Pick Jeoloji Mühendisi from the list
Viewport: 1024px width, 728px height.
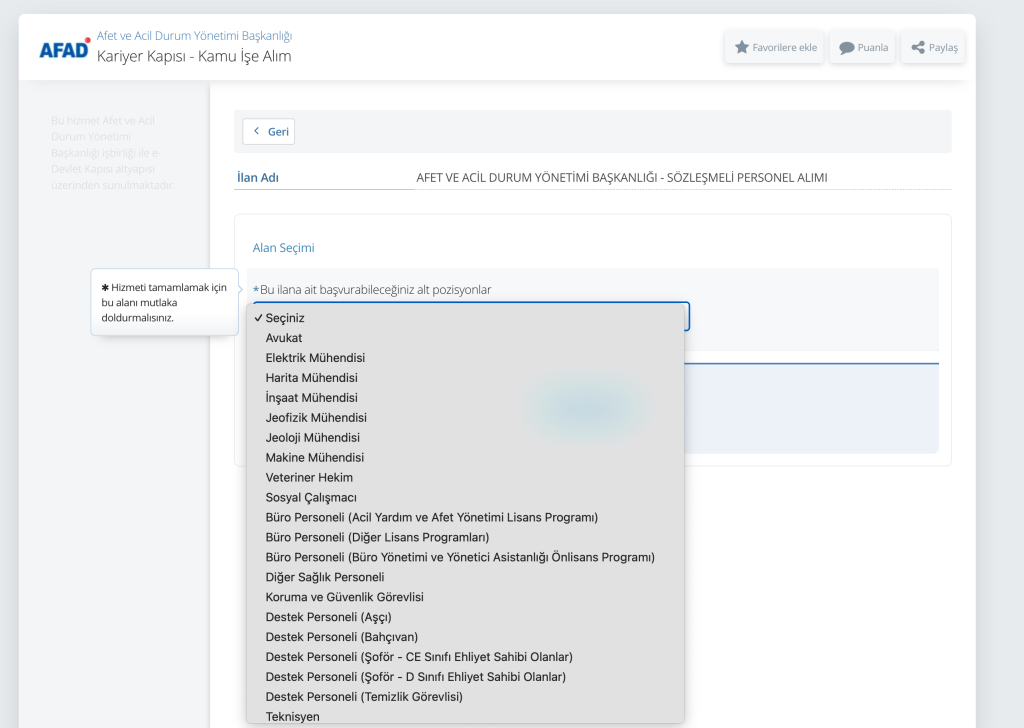[312, 438]
